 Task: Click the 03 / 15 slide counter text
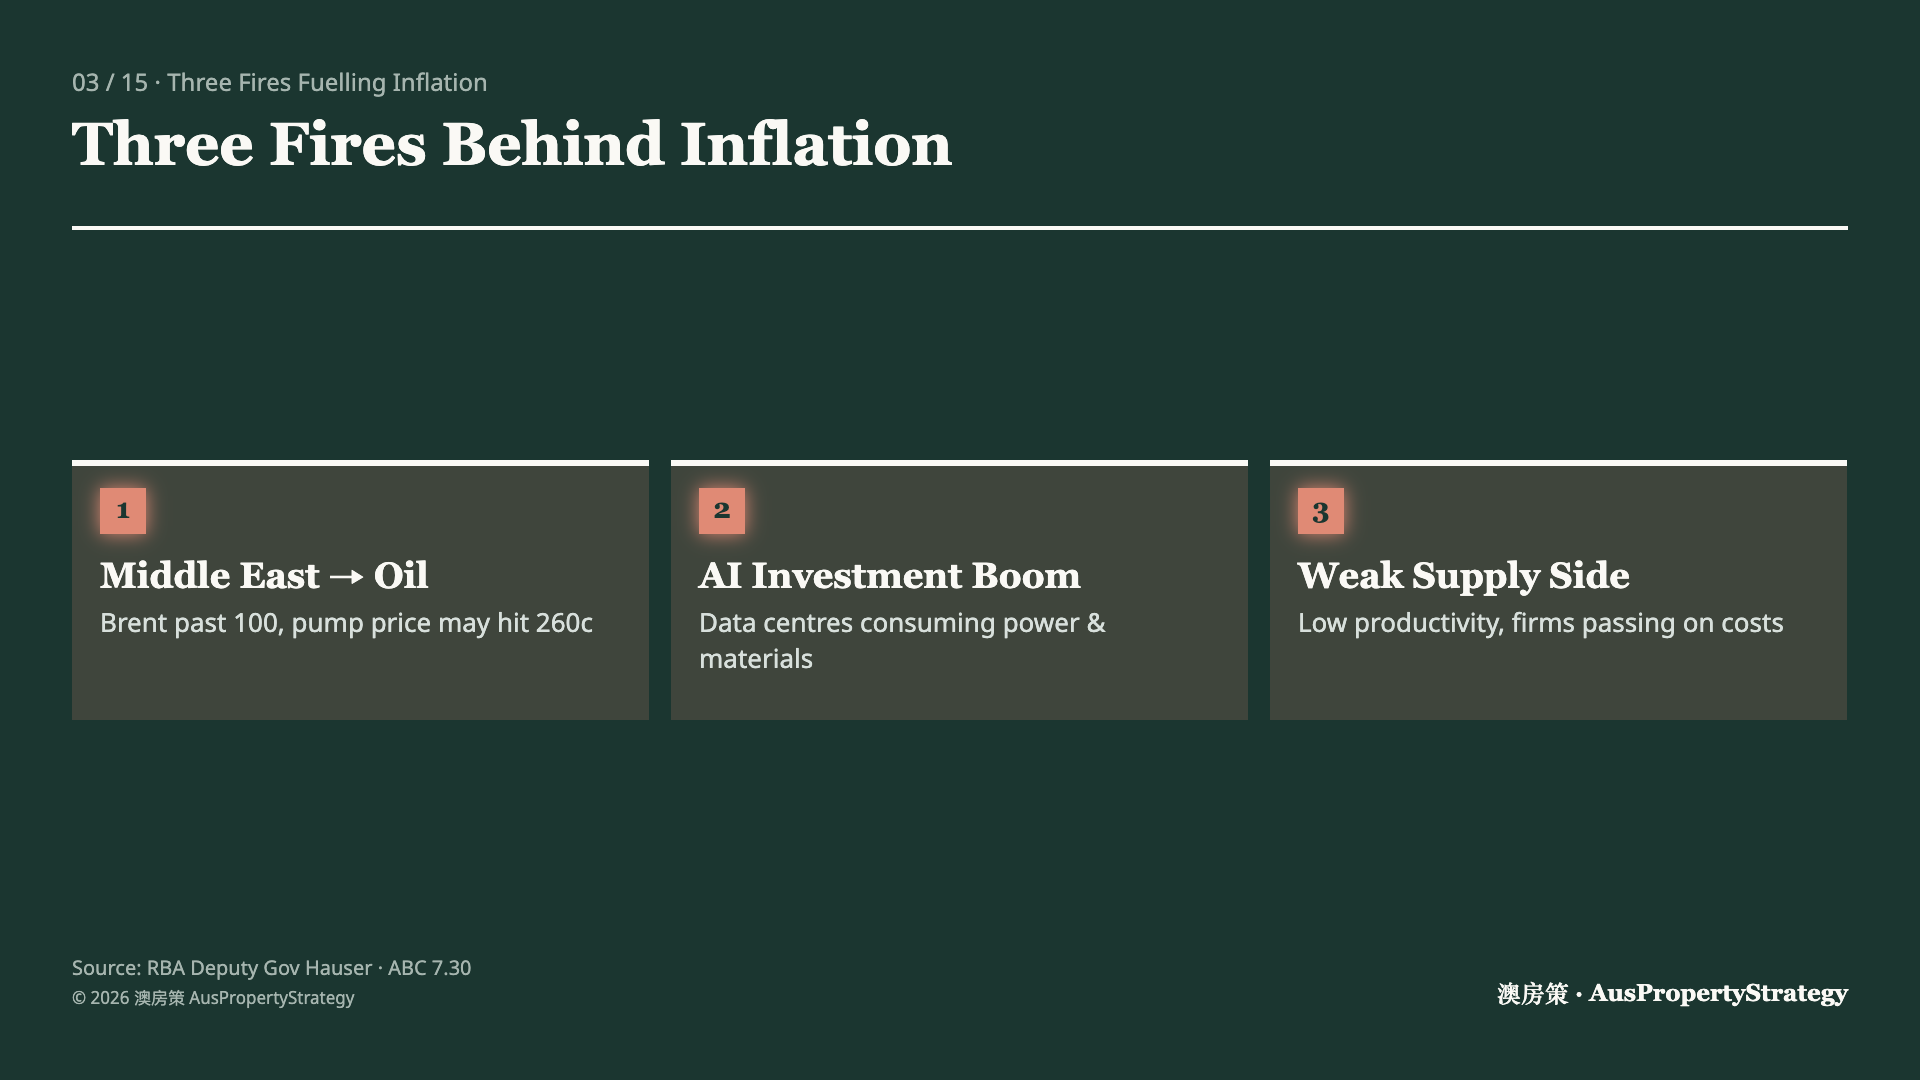point(110,83)
